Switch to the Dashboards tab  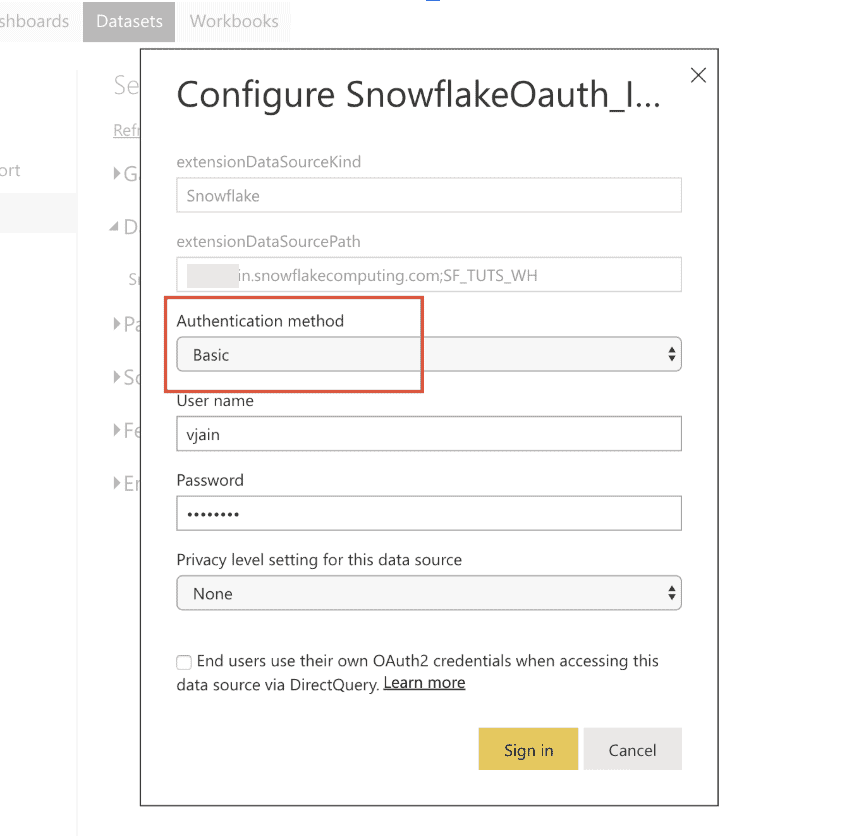(35, 21)
